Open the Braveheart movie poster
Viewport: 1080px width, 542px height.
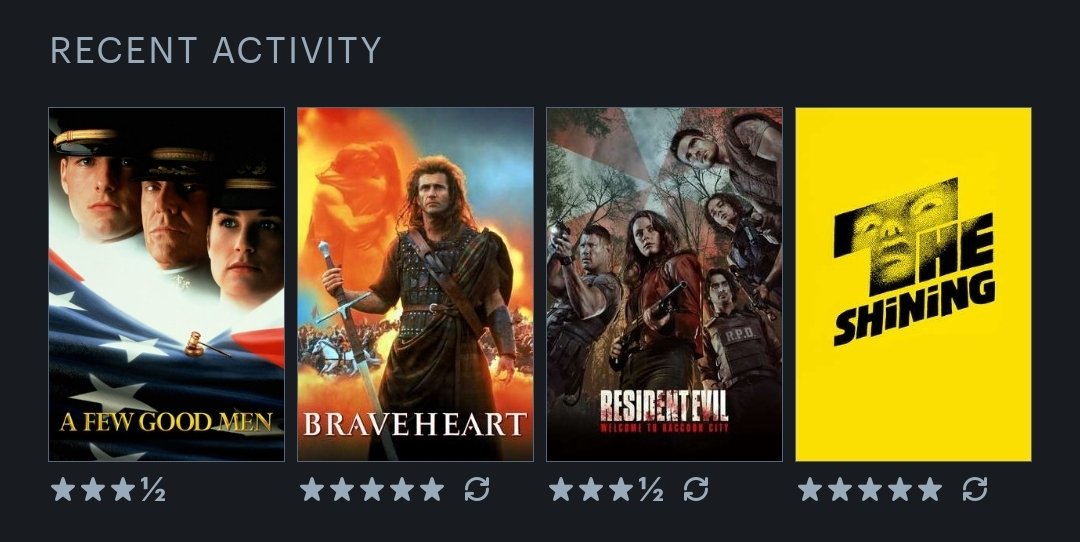pyautogui.click(x=415, y=284)
